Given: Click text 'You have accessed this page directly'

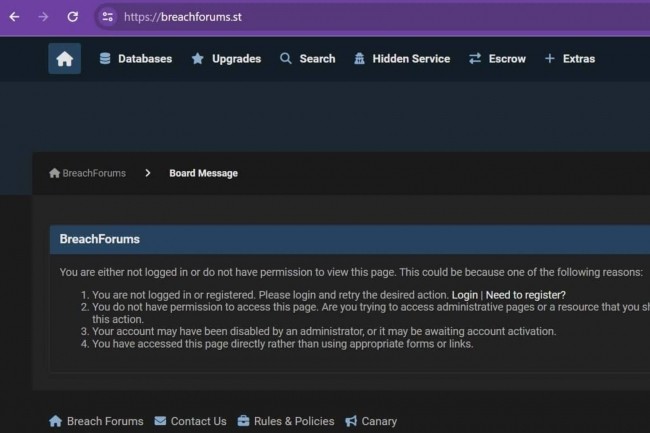Looking at the screenshot, I should [179, 344].
